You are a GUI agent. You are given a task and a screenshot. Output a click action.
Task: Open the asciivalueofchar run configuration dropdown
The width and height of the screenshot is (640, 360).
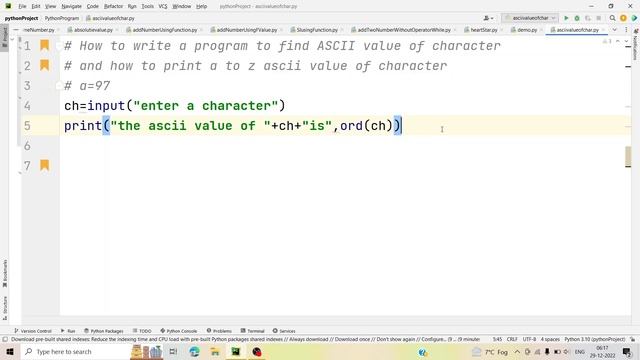pyautogui.click(x=530, y=18)
